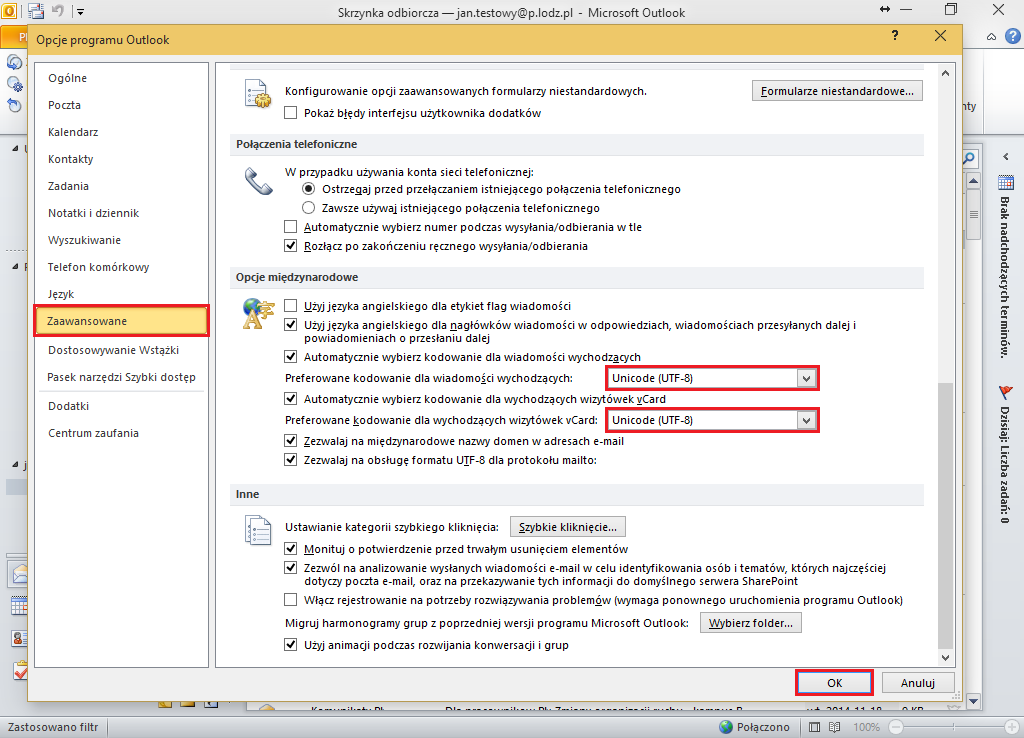
Task: Confirm options with OK button
Action: point(835,682)
